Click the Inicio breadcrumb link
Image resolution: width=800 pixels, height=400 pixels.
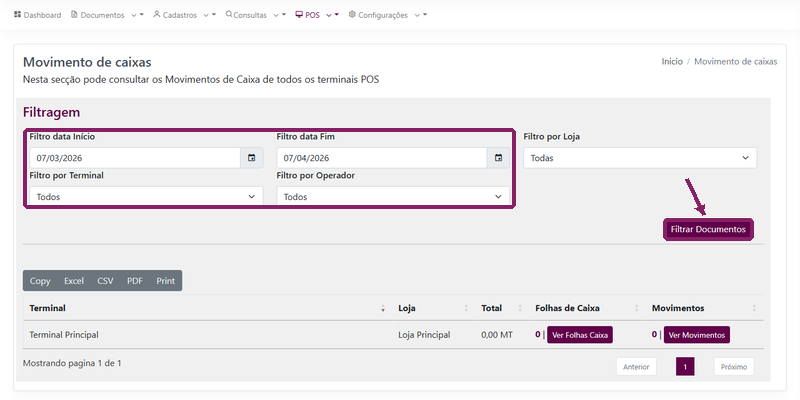(x=672, y=61)
